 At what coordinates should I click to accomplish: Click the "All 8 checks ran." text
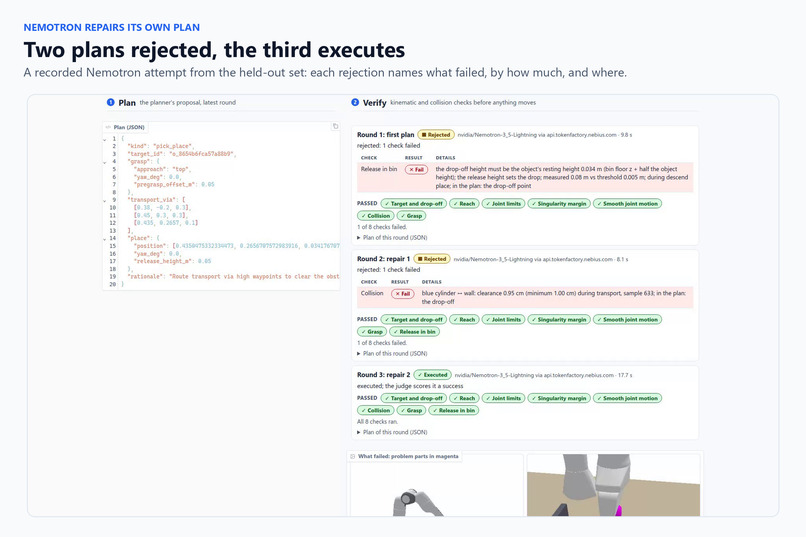pyautogui.click(x=377, y=421)
